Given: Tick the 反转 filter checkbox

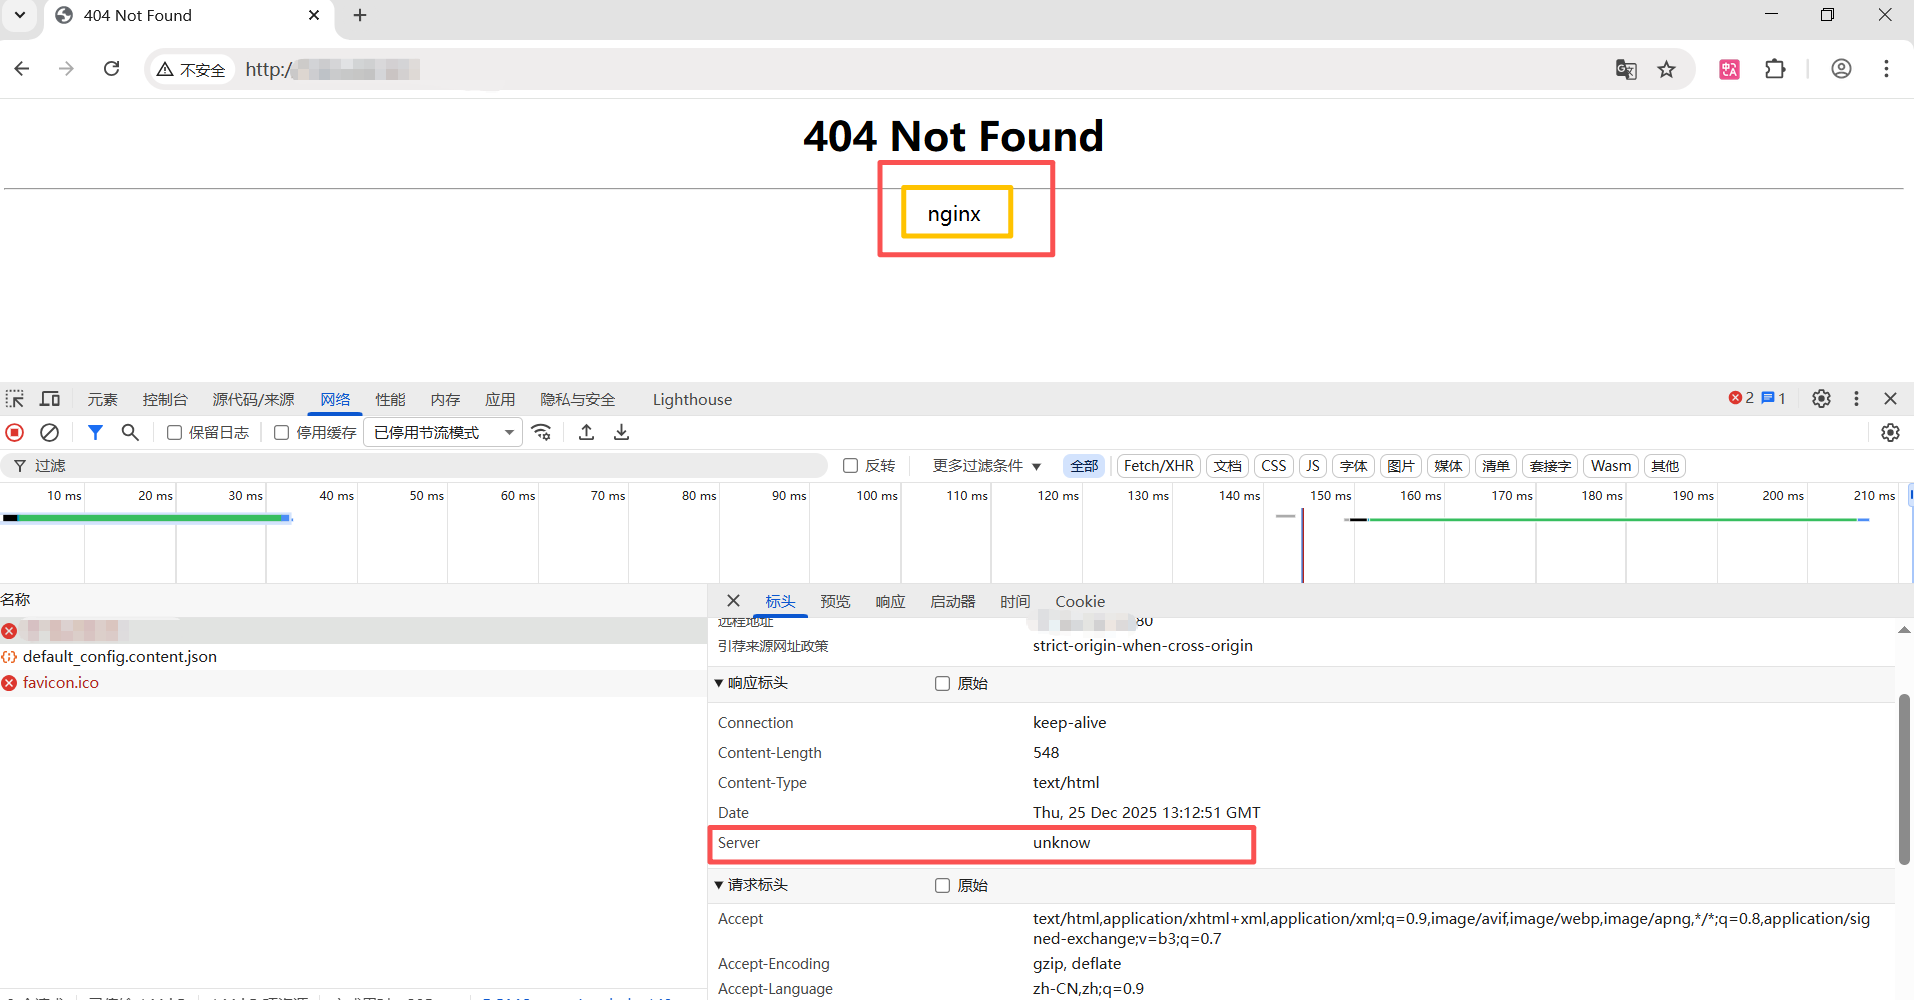Looking at the screenshot, I should click(x=851, y=466).
